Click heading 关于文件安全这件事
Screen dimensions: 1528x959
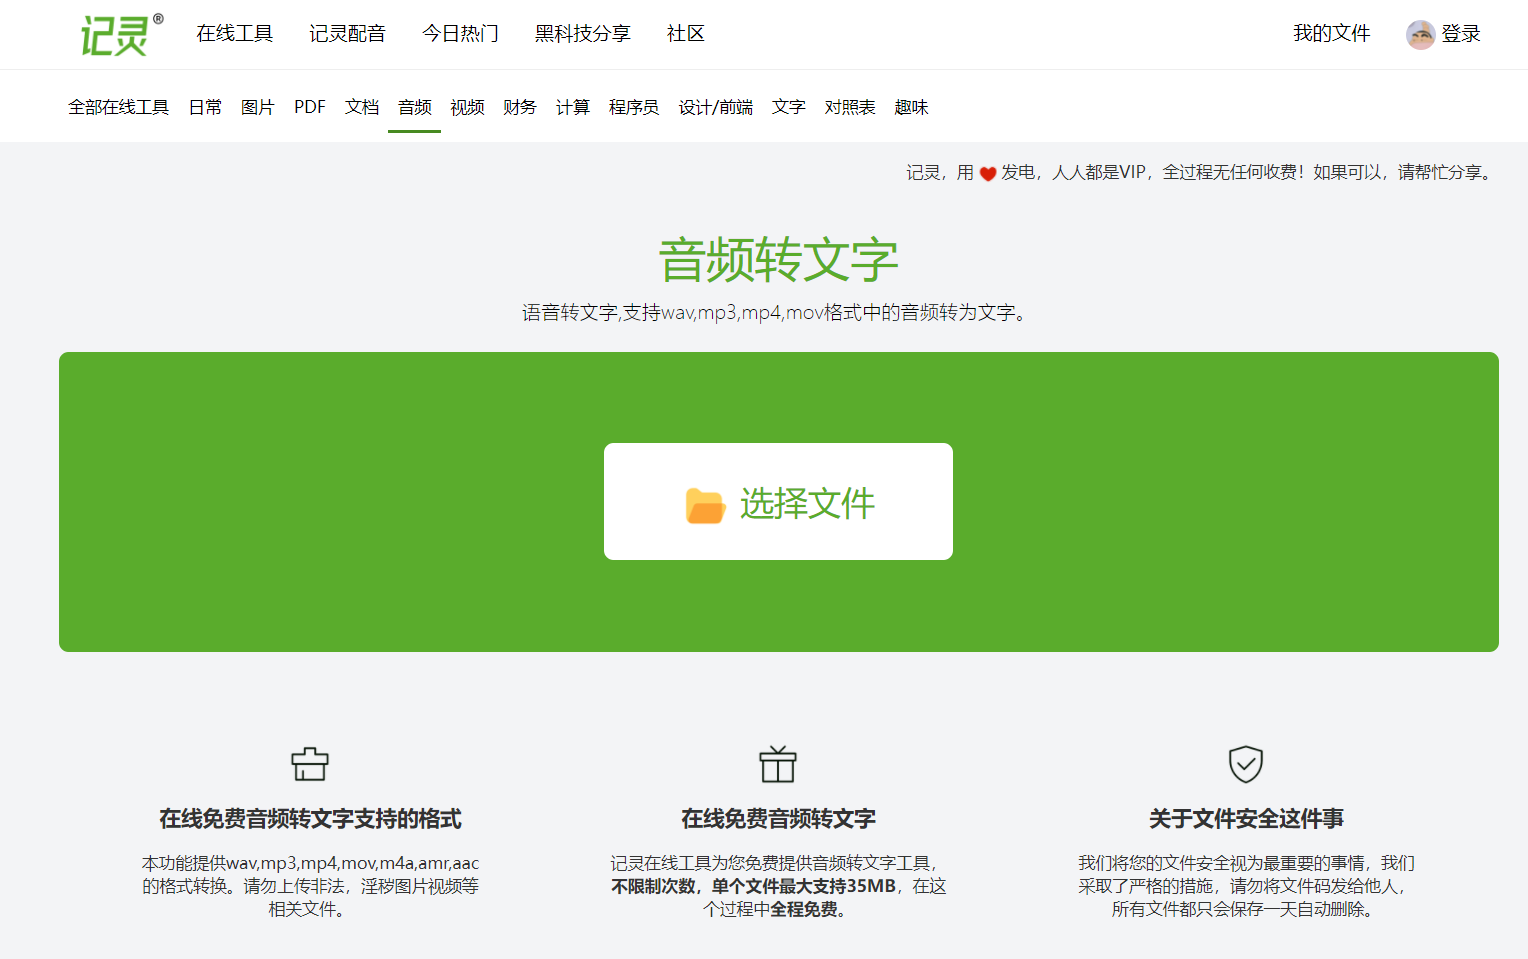pyautogui.click(x=1246, y=819)
